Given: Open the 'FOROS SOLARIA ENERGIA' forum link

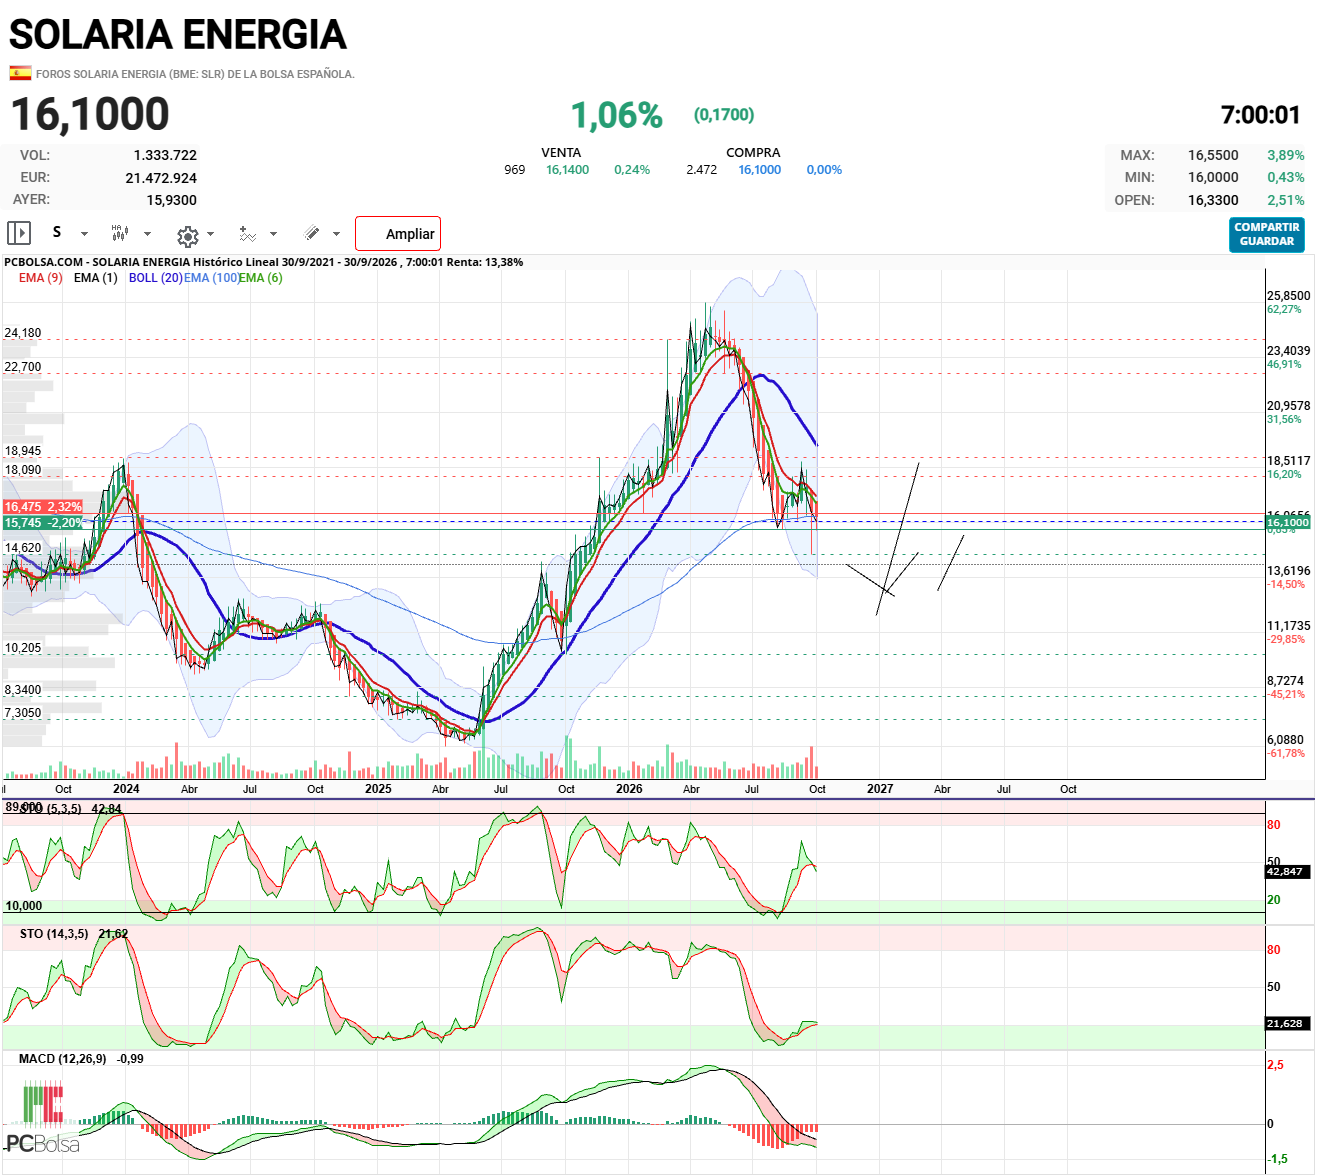Looking at the screenshot, I should 195,74.
